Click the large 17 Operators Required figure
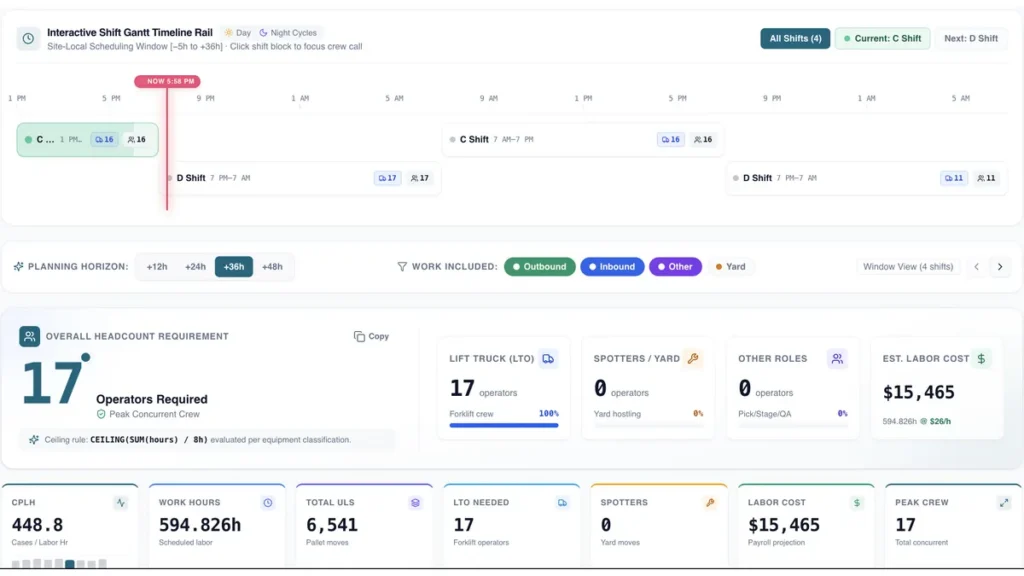Viewport: 1024px width, 576px height. coord(52,383)
